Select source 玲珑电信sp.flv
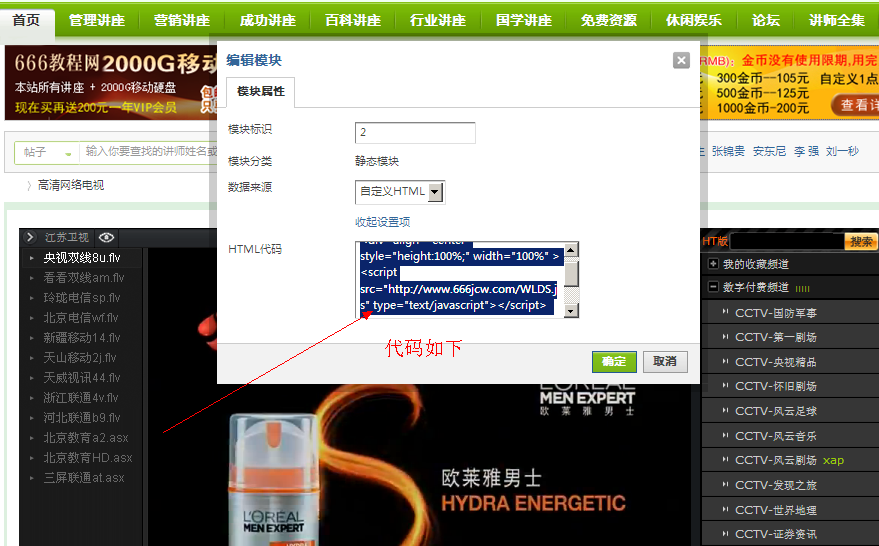Viewport: 879px width, 546px height. tap(82, 298)
